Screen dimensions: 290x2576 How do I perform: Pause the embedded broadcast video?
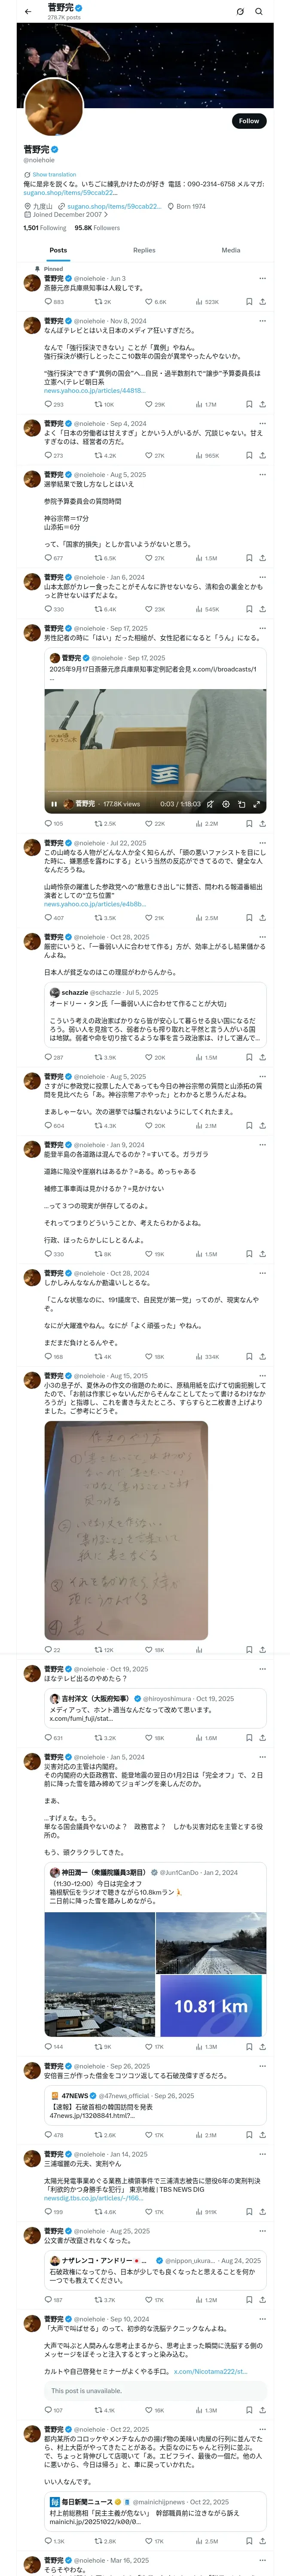(x=54, y=803)
